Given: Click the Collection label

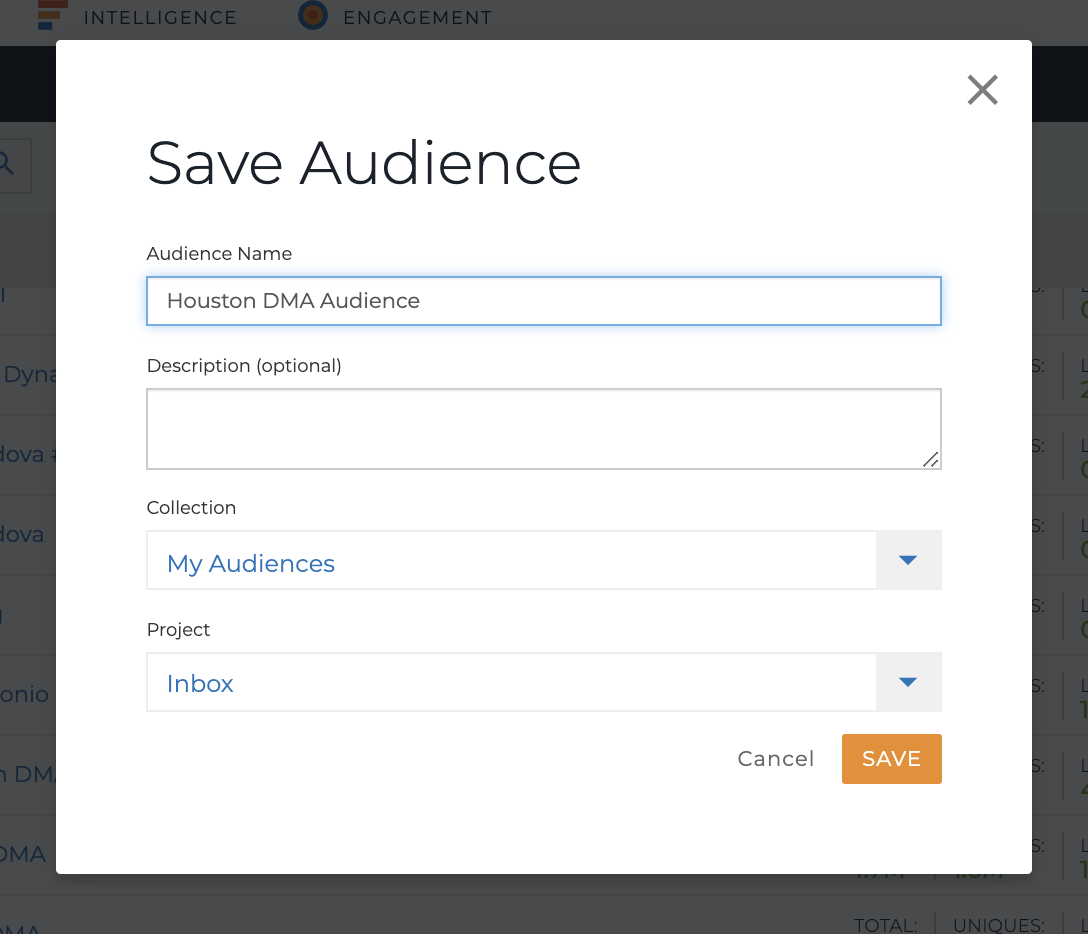Looking at the screenshot, I should pyautogui.click(x=192, y=508).
